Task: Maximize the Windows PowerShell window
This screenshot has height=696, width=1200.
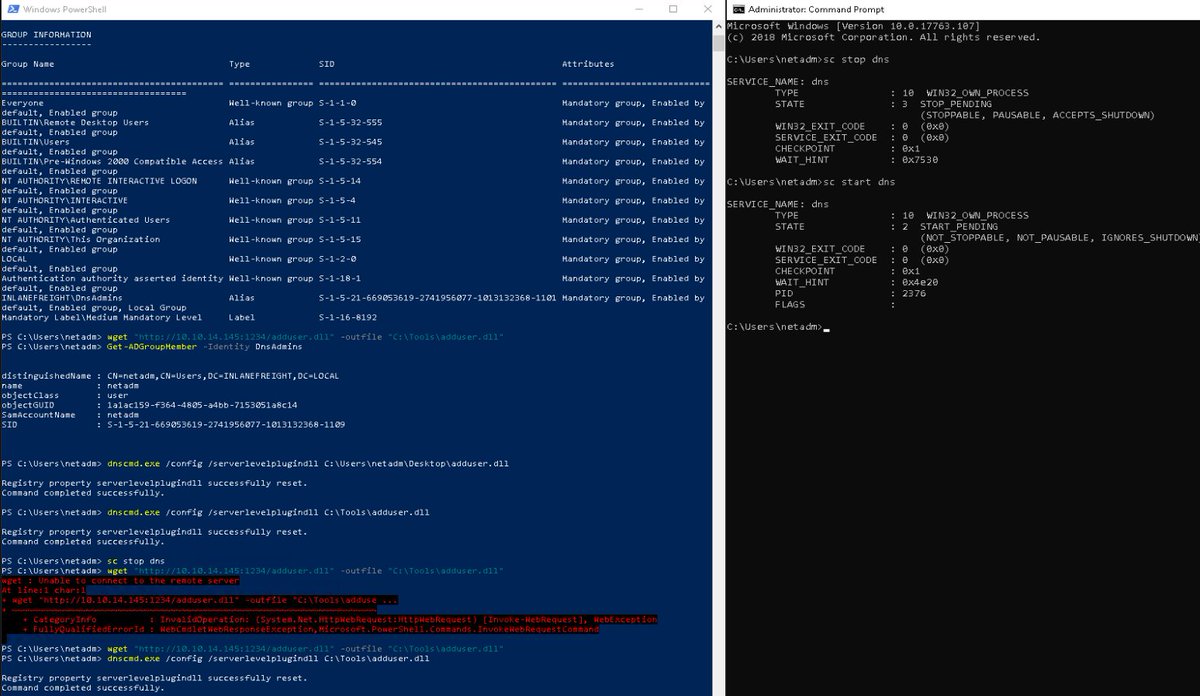Action: click(673, 9)
